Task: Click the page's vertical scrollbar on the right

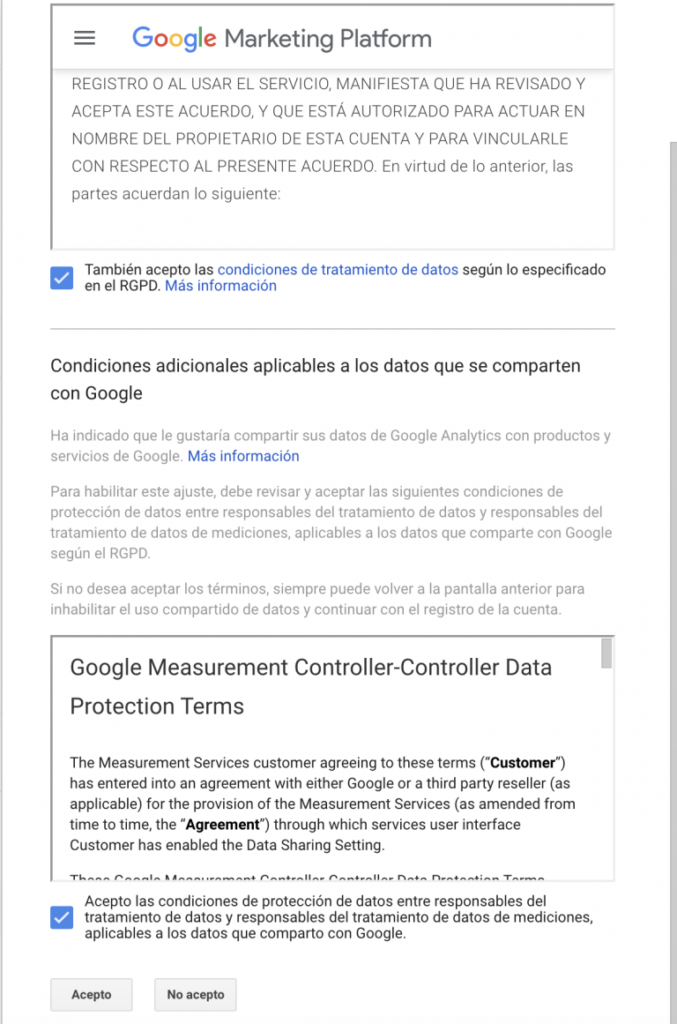Action: [x=670, y=500]
